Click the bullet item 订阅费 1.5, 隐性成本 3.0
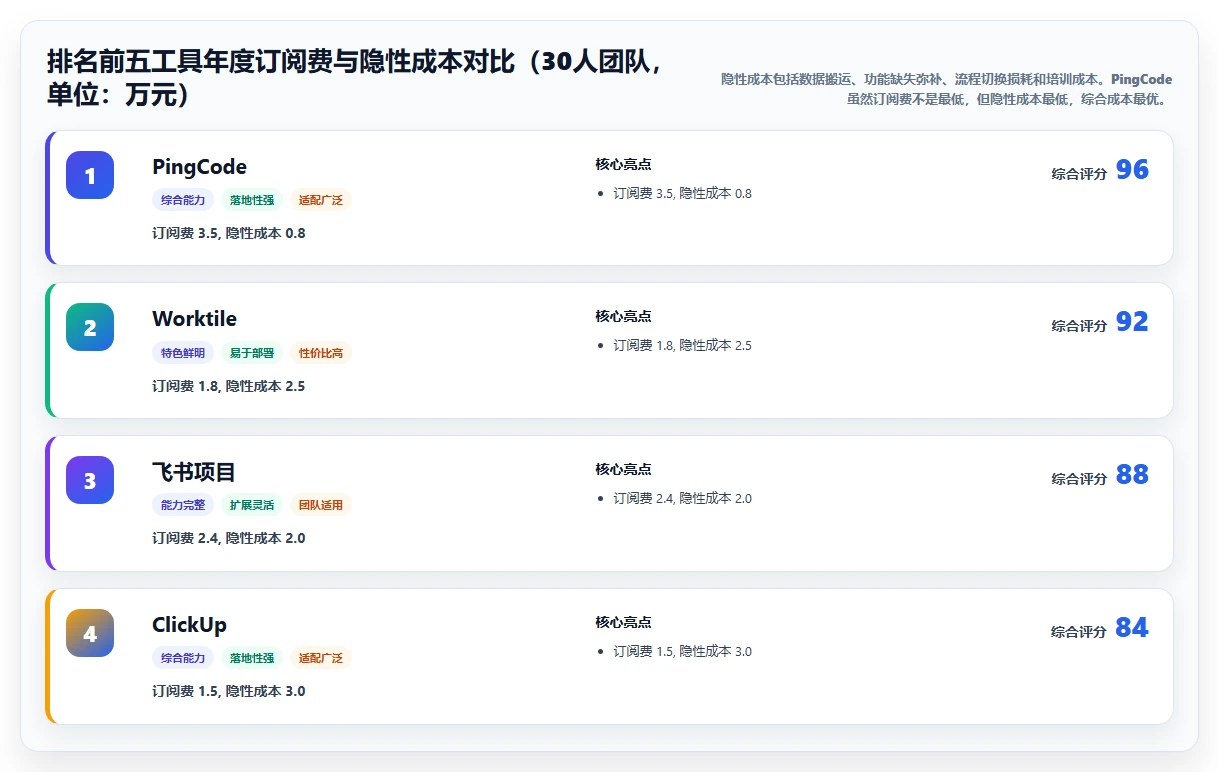The height and width of the screenshot is (772, 1219). pyautogui.click(x=683, y=651)
